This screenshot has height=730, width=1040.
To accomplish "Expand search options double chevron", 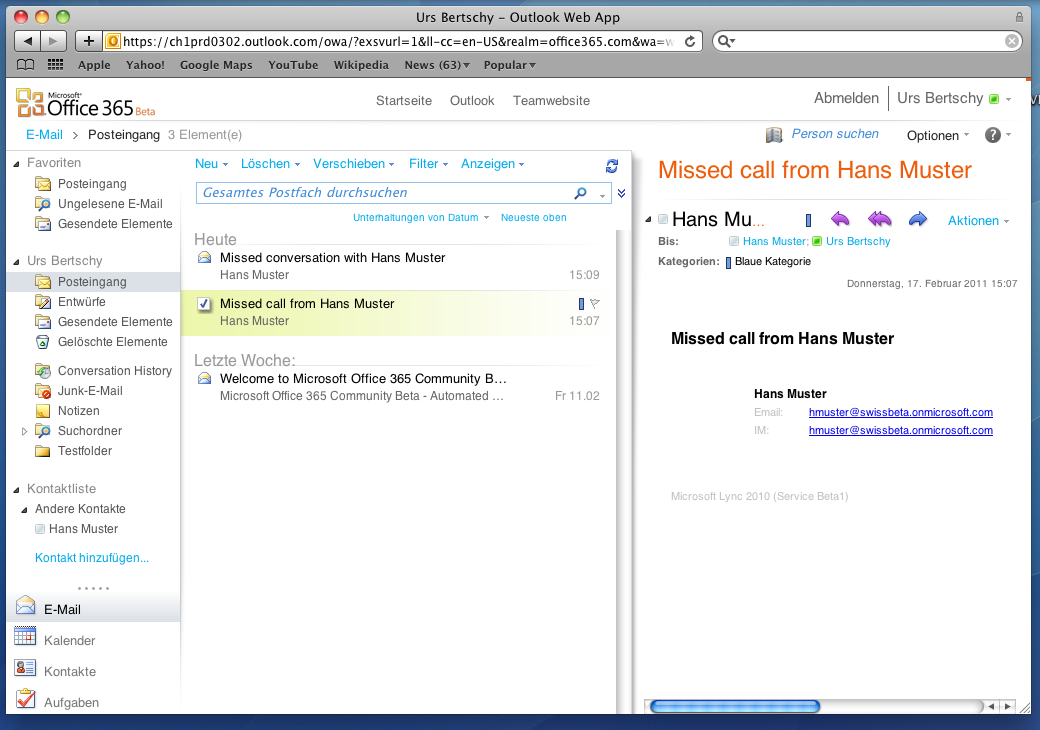I will (621, 193).
